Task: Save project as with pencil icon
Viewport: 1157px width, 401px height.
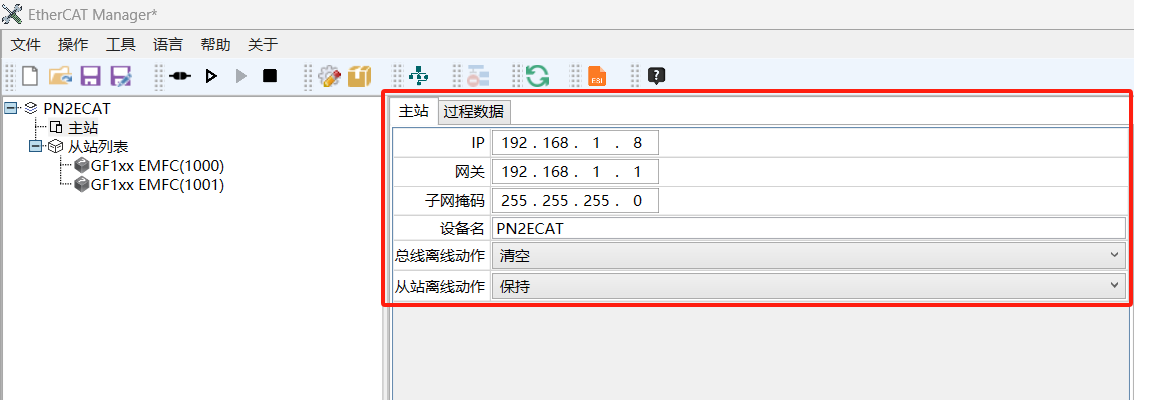Action: (120, 75)
